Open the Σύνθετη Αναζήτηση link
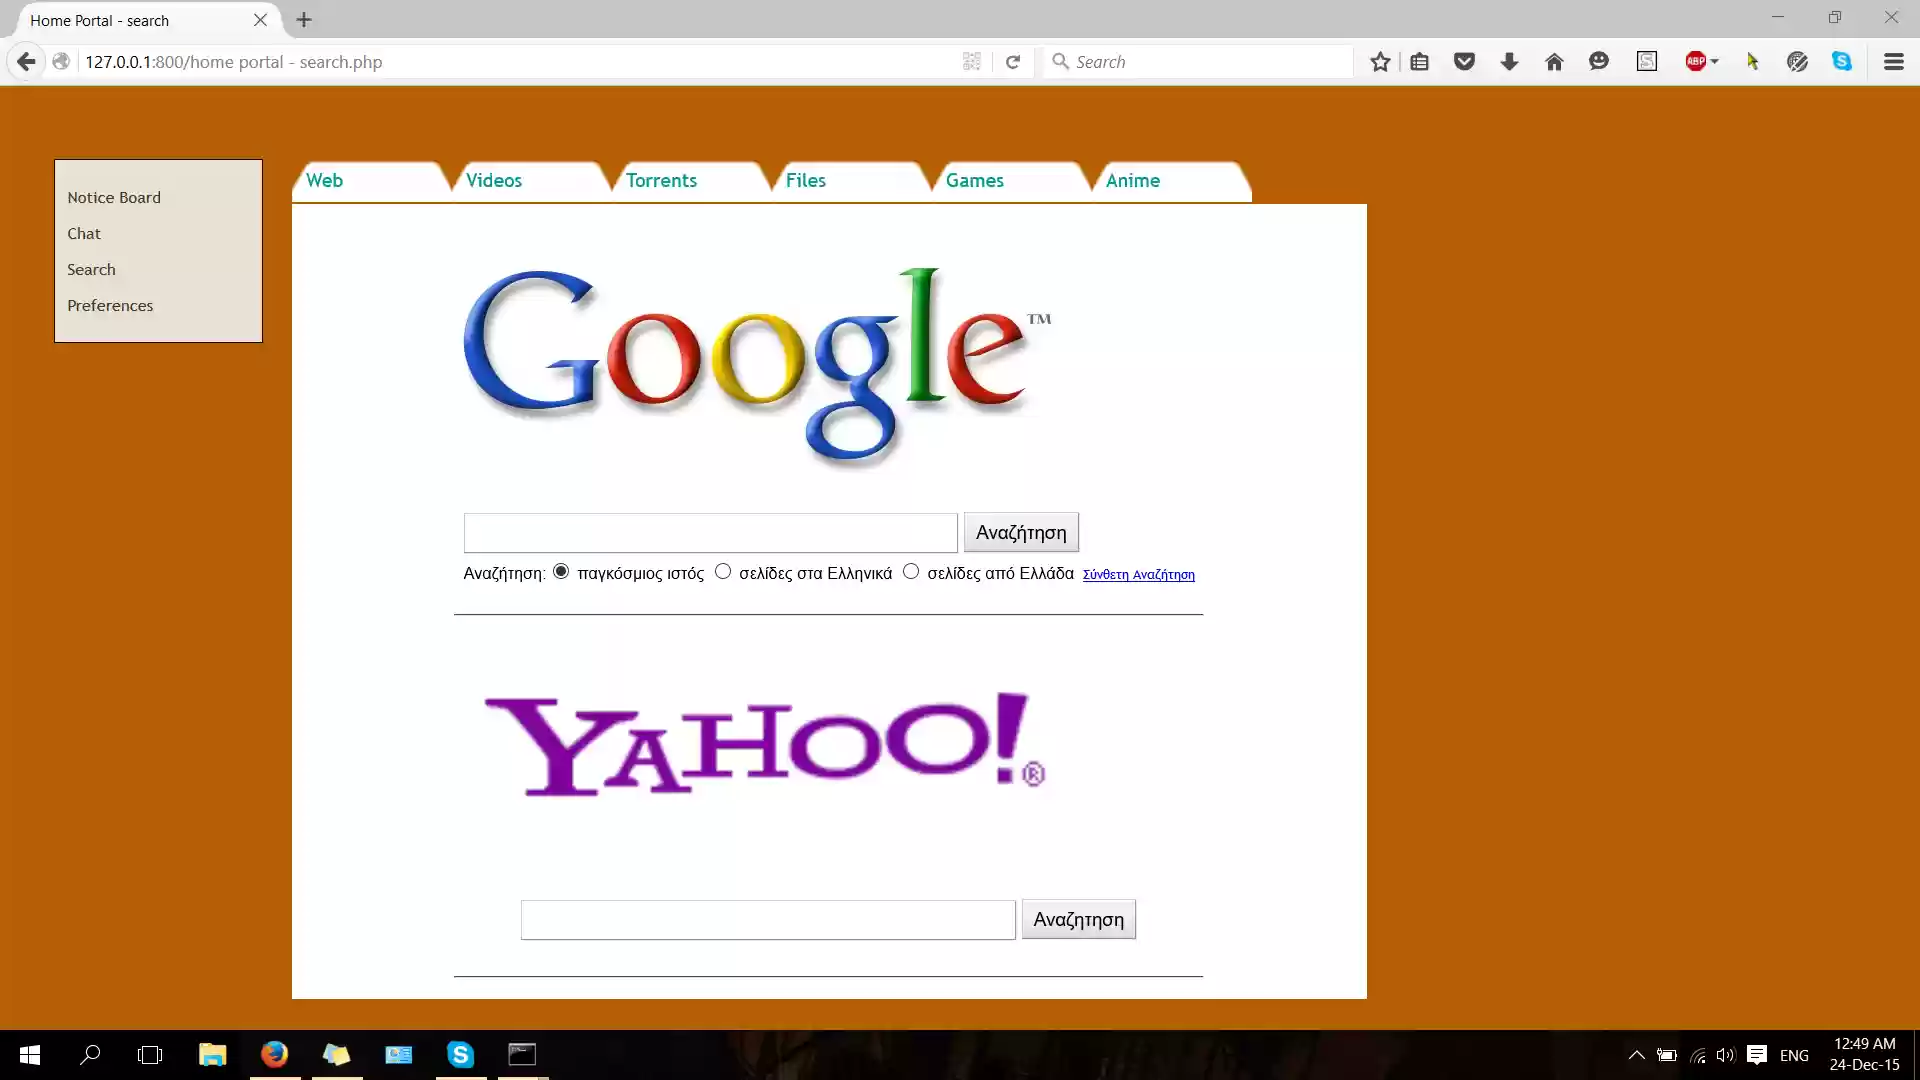This screenshot has height=1080, width=1920. point(1138,575)
